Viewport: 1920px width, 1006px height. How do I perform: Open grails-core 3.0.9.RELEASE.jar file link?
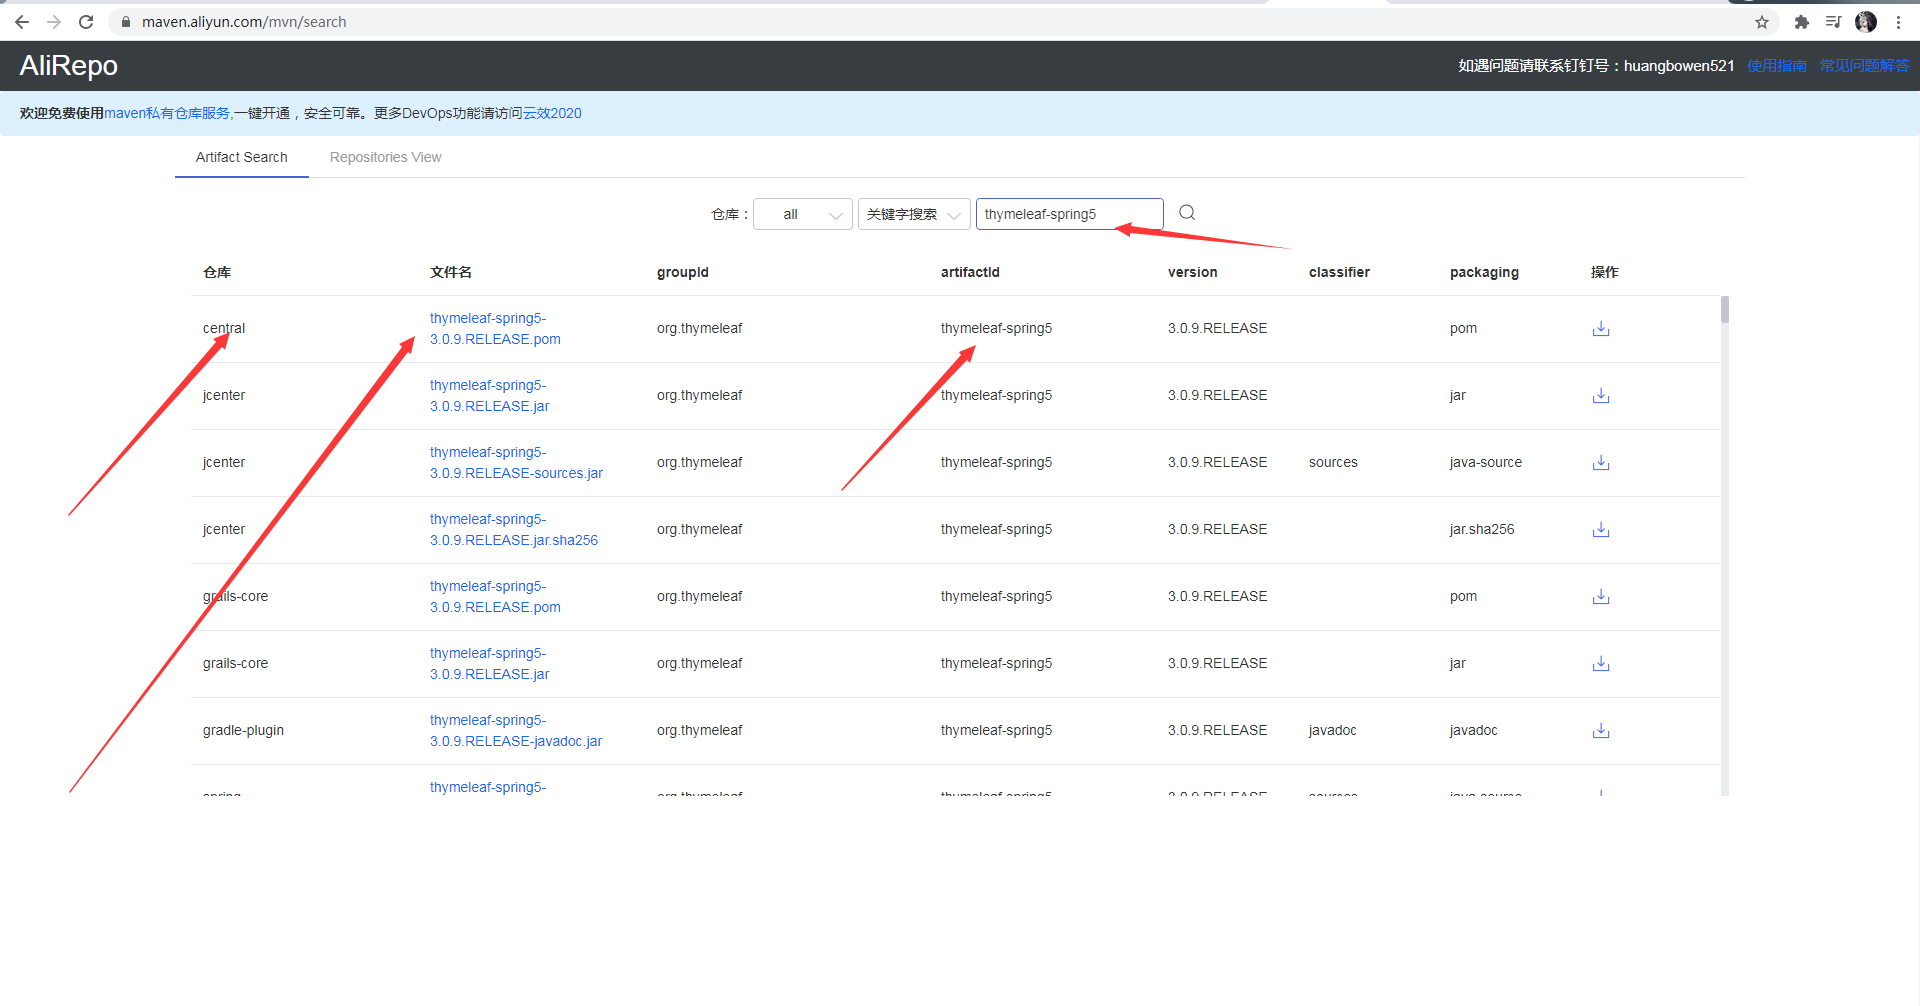(490, 664)
